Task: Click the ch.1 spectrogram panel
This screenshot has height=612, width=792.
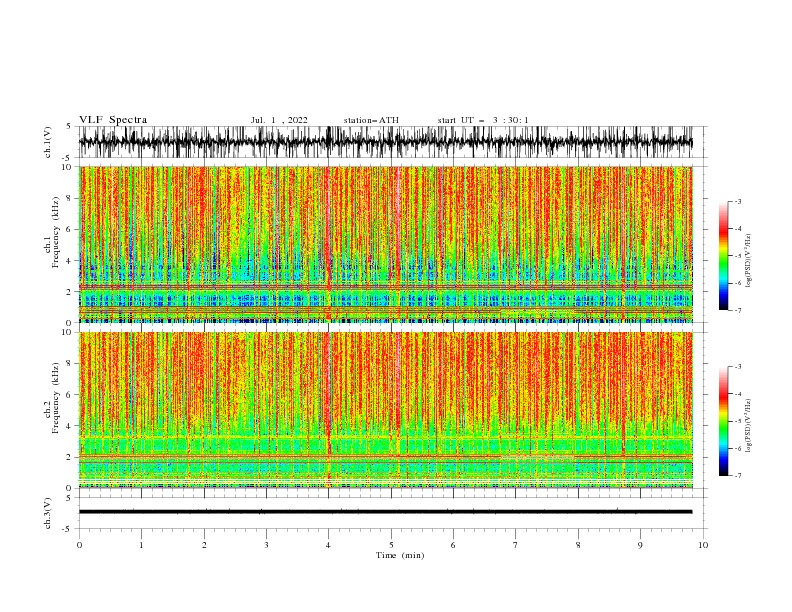Action: point(385,244)
